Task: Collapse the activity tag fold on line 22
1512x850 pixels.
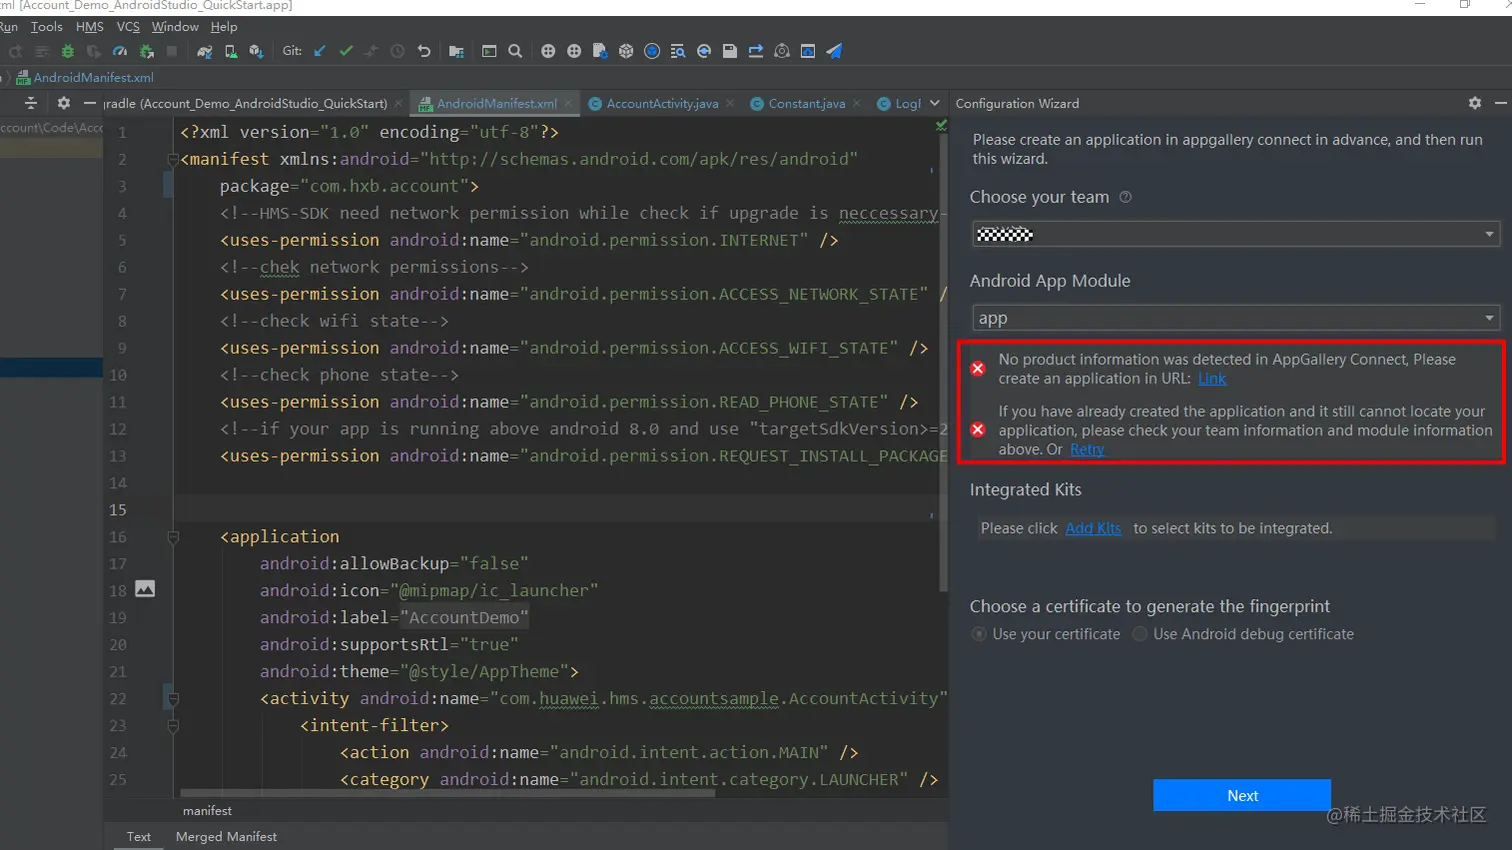Action: click(x=173, y=699)
